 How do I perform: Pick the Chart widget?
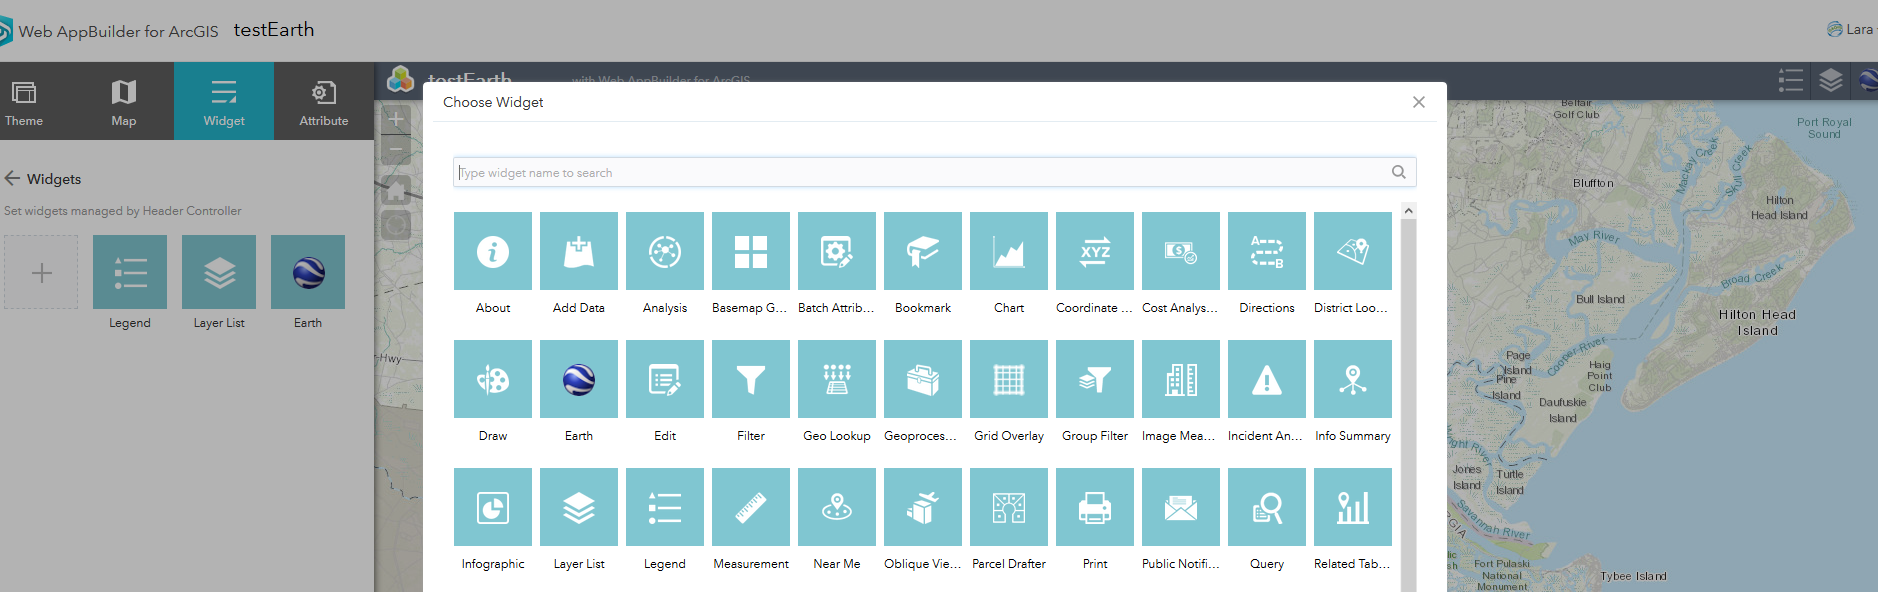(x=1008, y=251)
